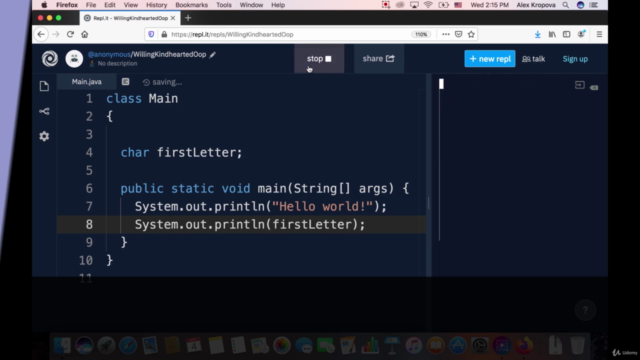Create a new repl
This screenshot has height=360, width=640.
tap(490, 59)
